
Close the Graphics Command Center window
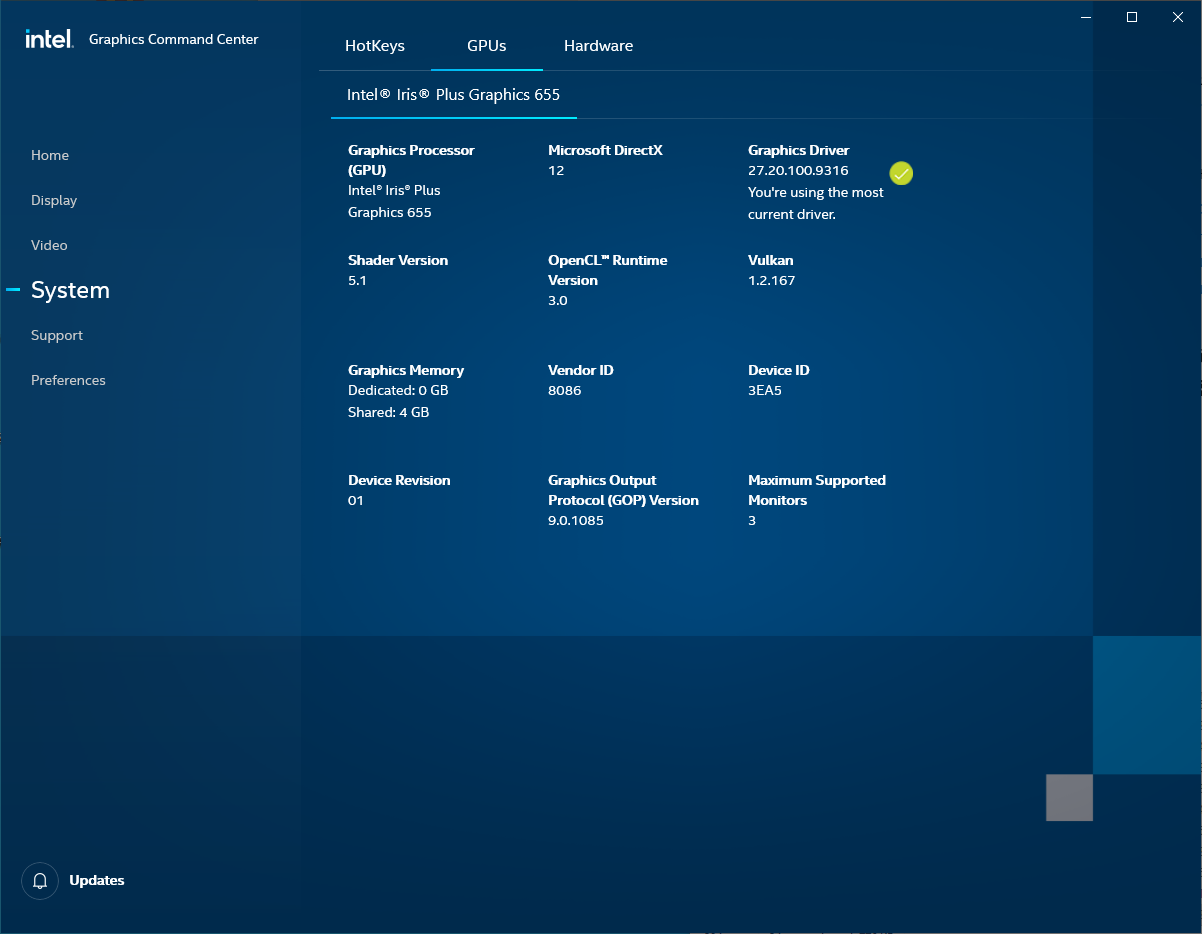1178,17
